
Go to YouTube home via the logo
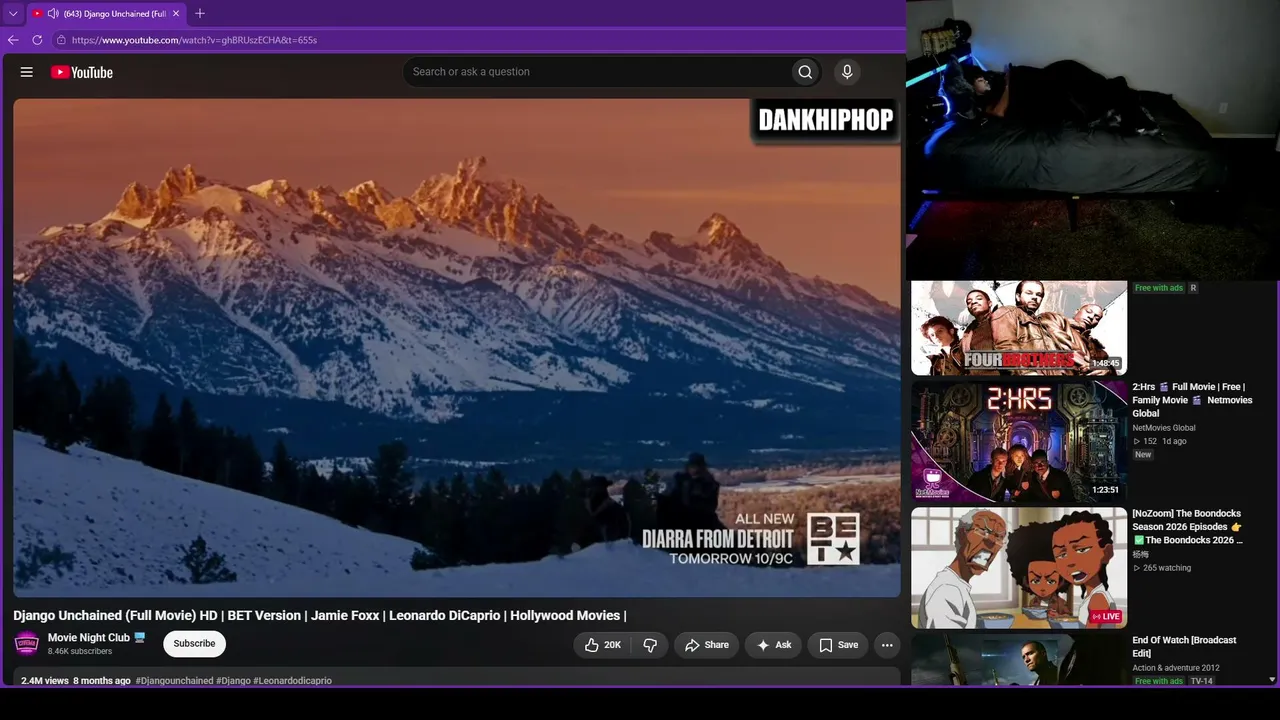[x=82, y=72]
